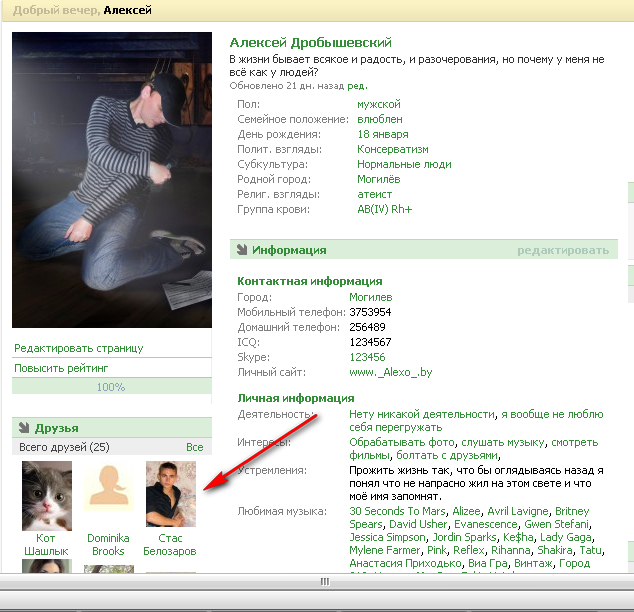Click home phone number 256489
Viewport: 634px width, 612px height.
tap(367, 327)
